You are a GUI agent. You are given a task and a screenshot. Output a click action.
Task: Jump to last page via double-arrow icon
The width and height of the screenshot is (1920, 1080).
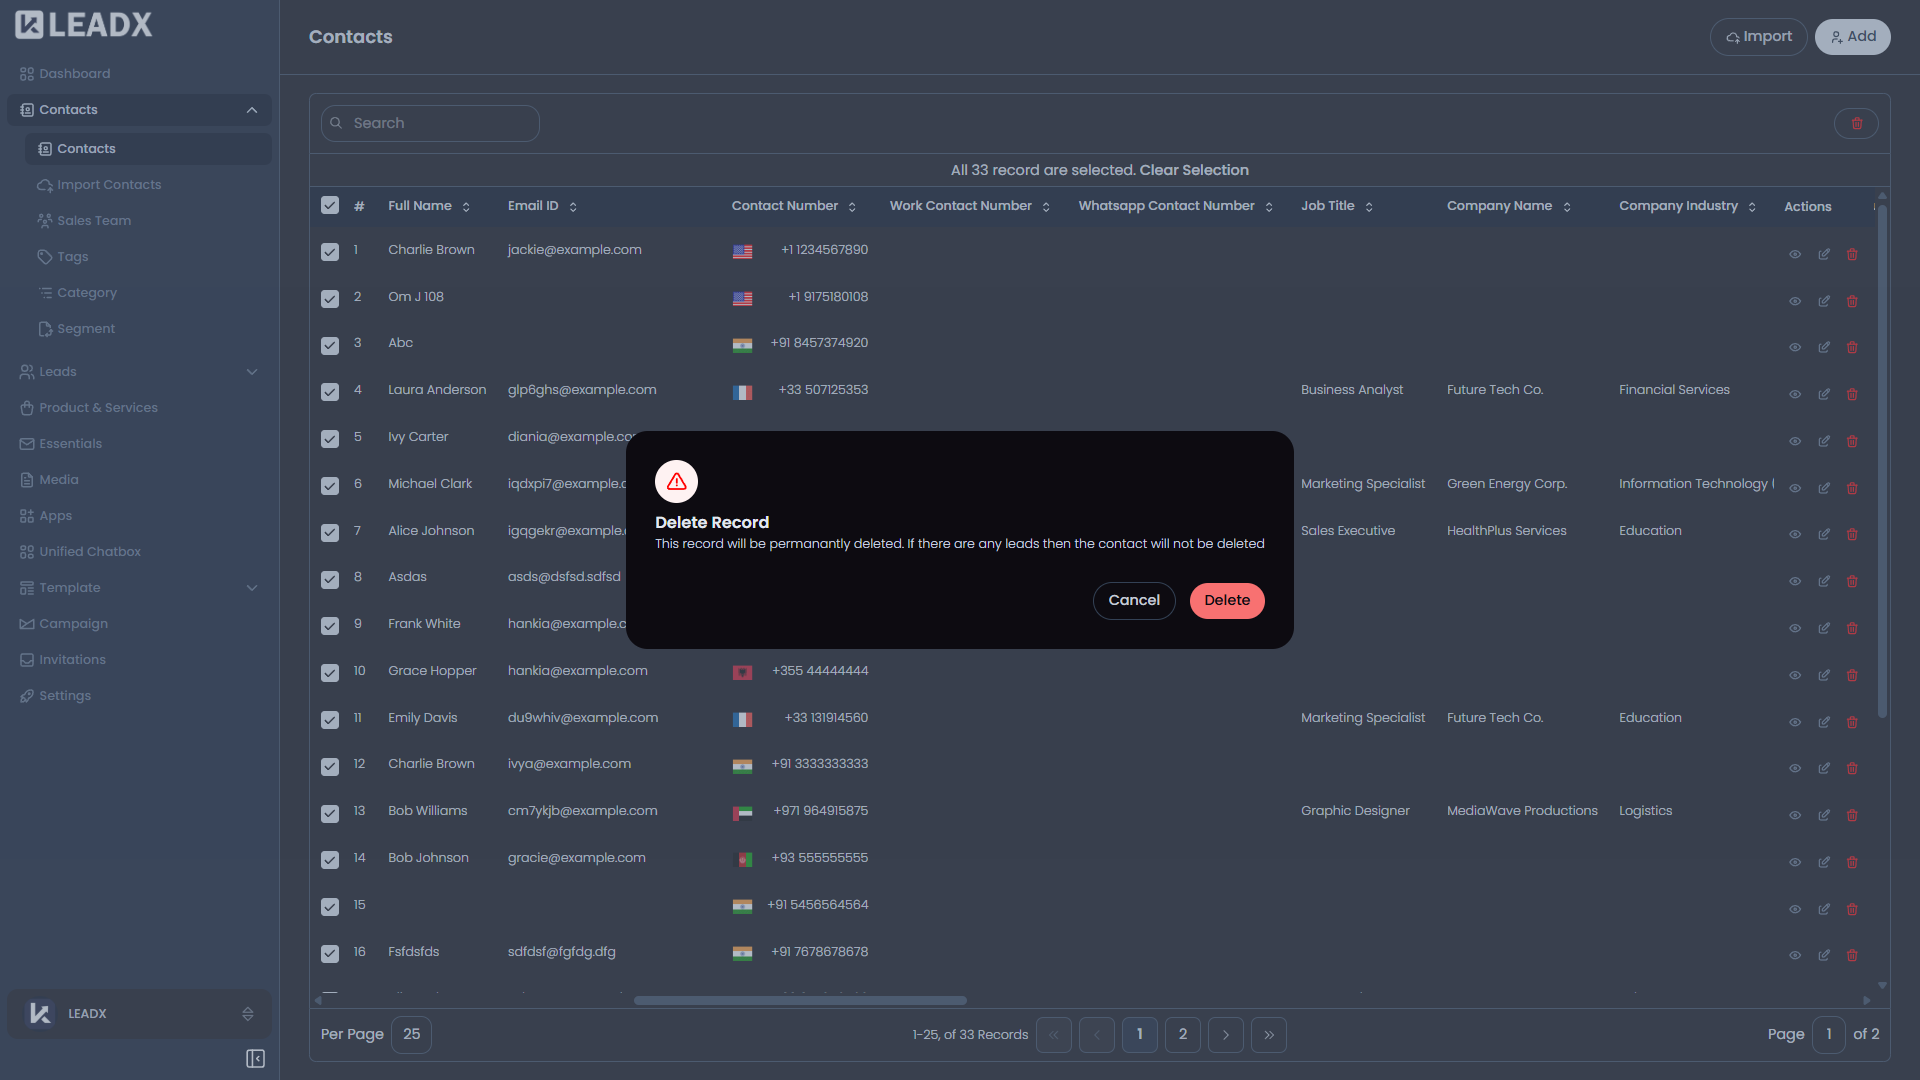[1269, 1035]
